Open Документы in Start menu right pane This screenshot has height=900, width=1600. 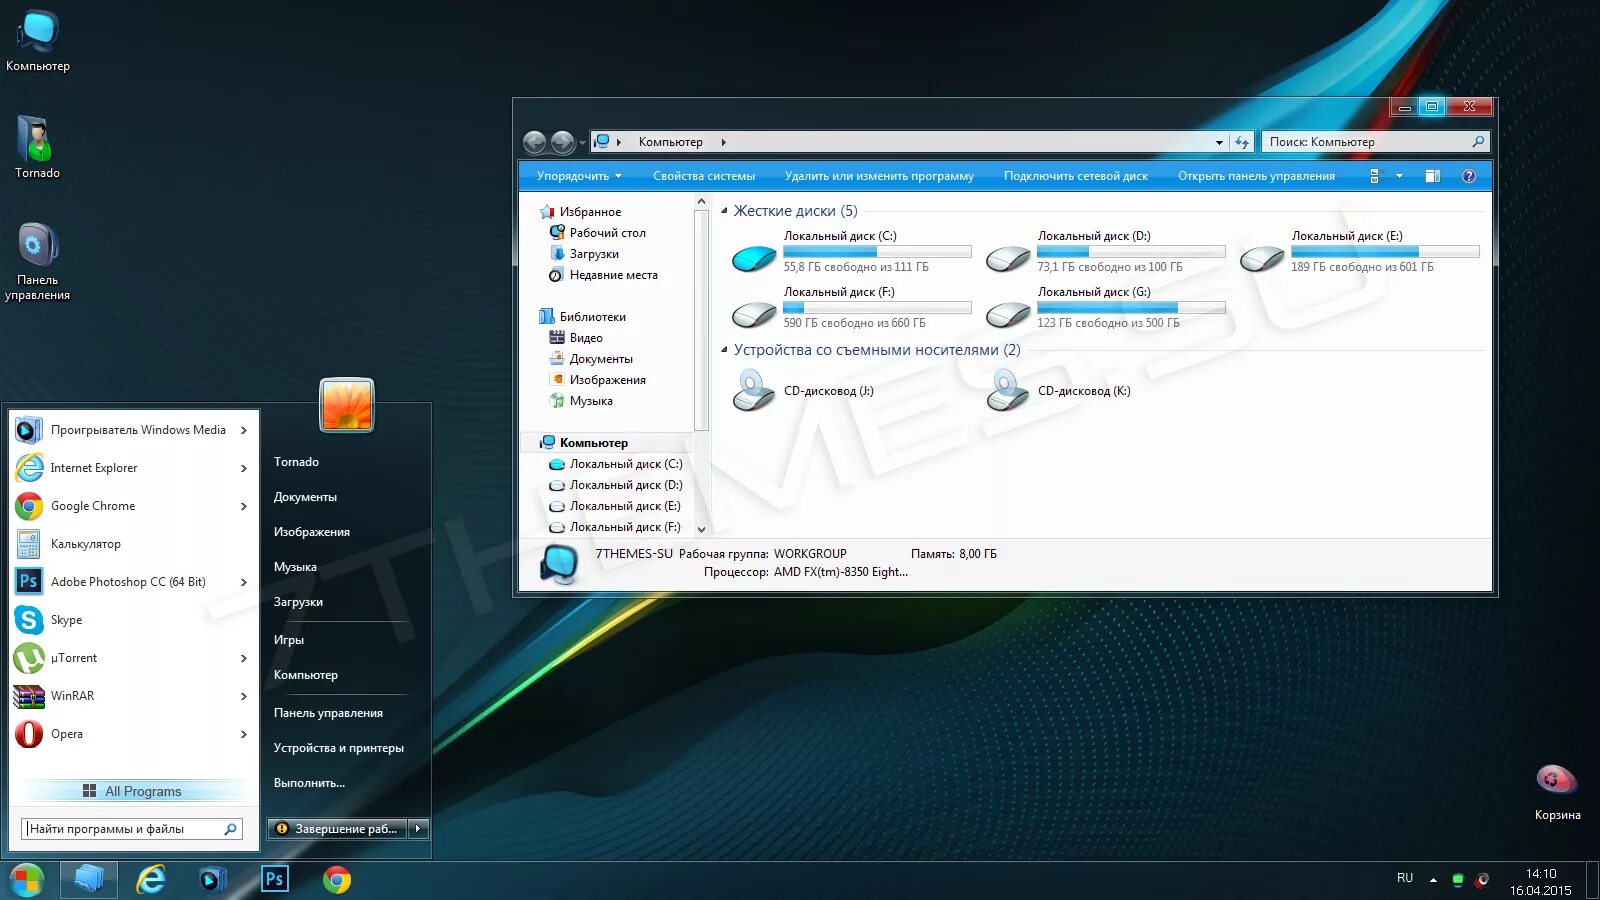pyautogui.click(x=305, y=497)
